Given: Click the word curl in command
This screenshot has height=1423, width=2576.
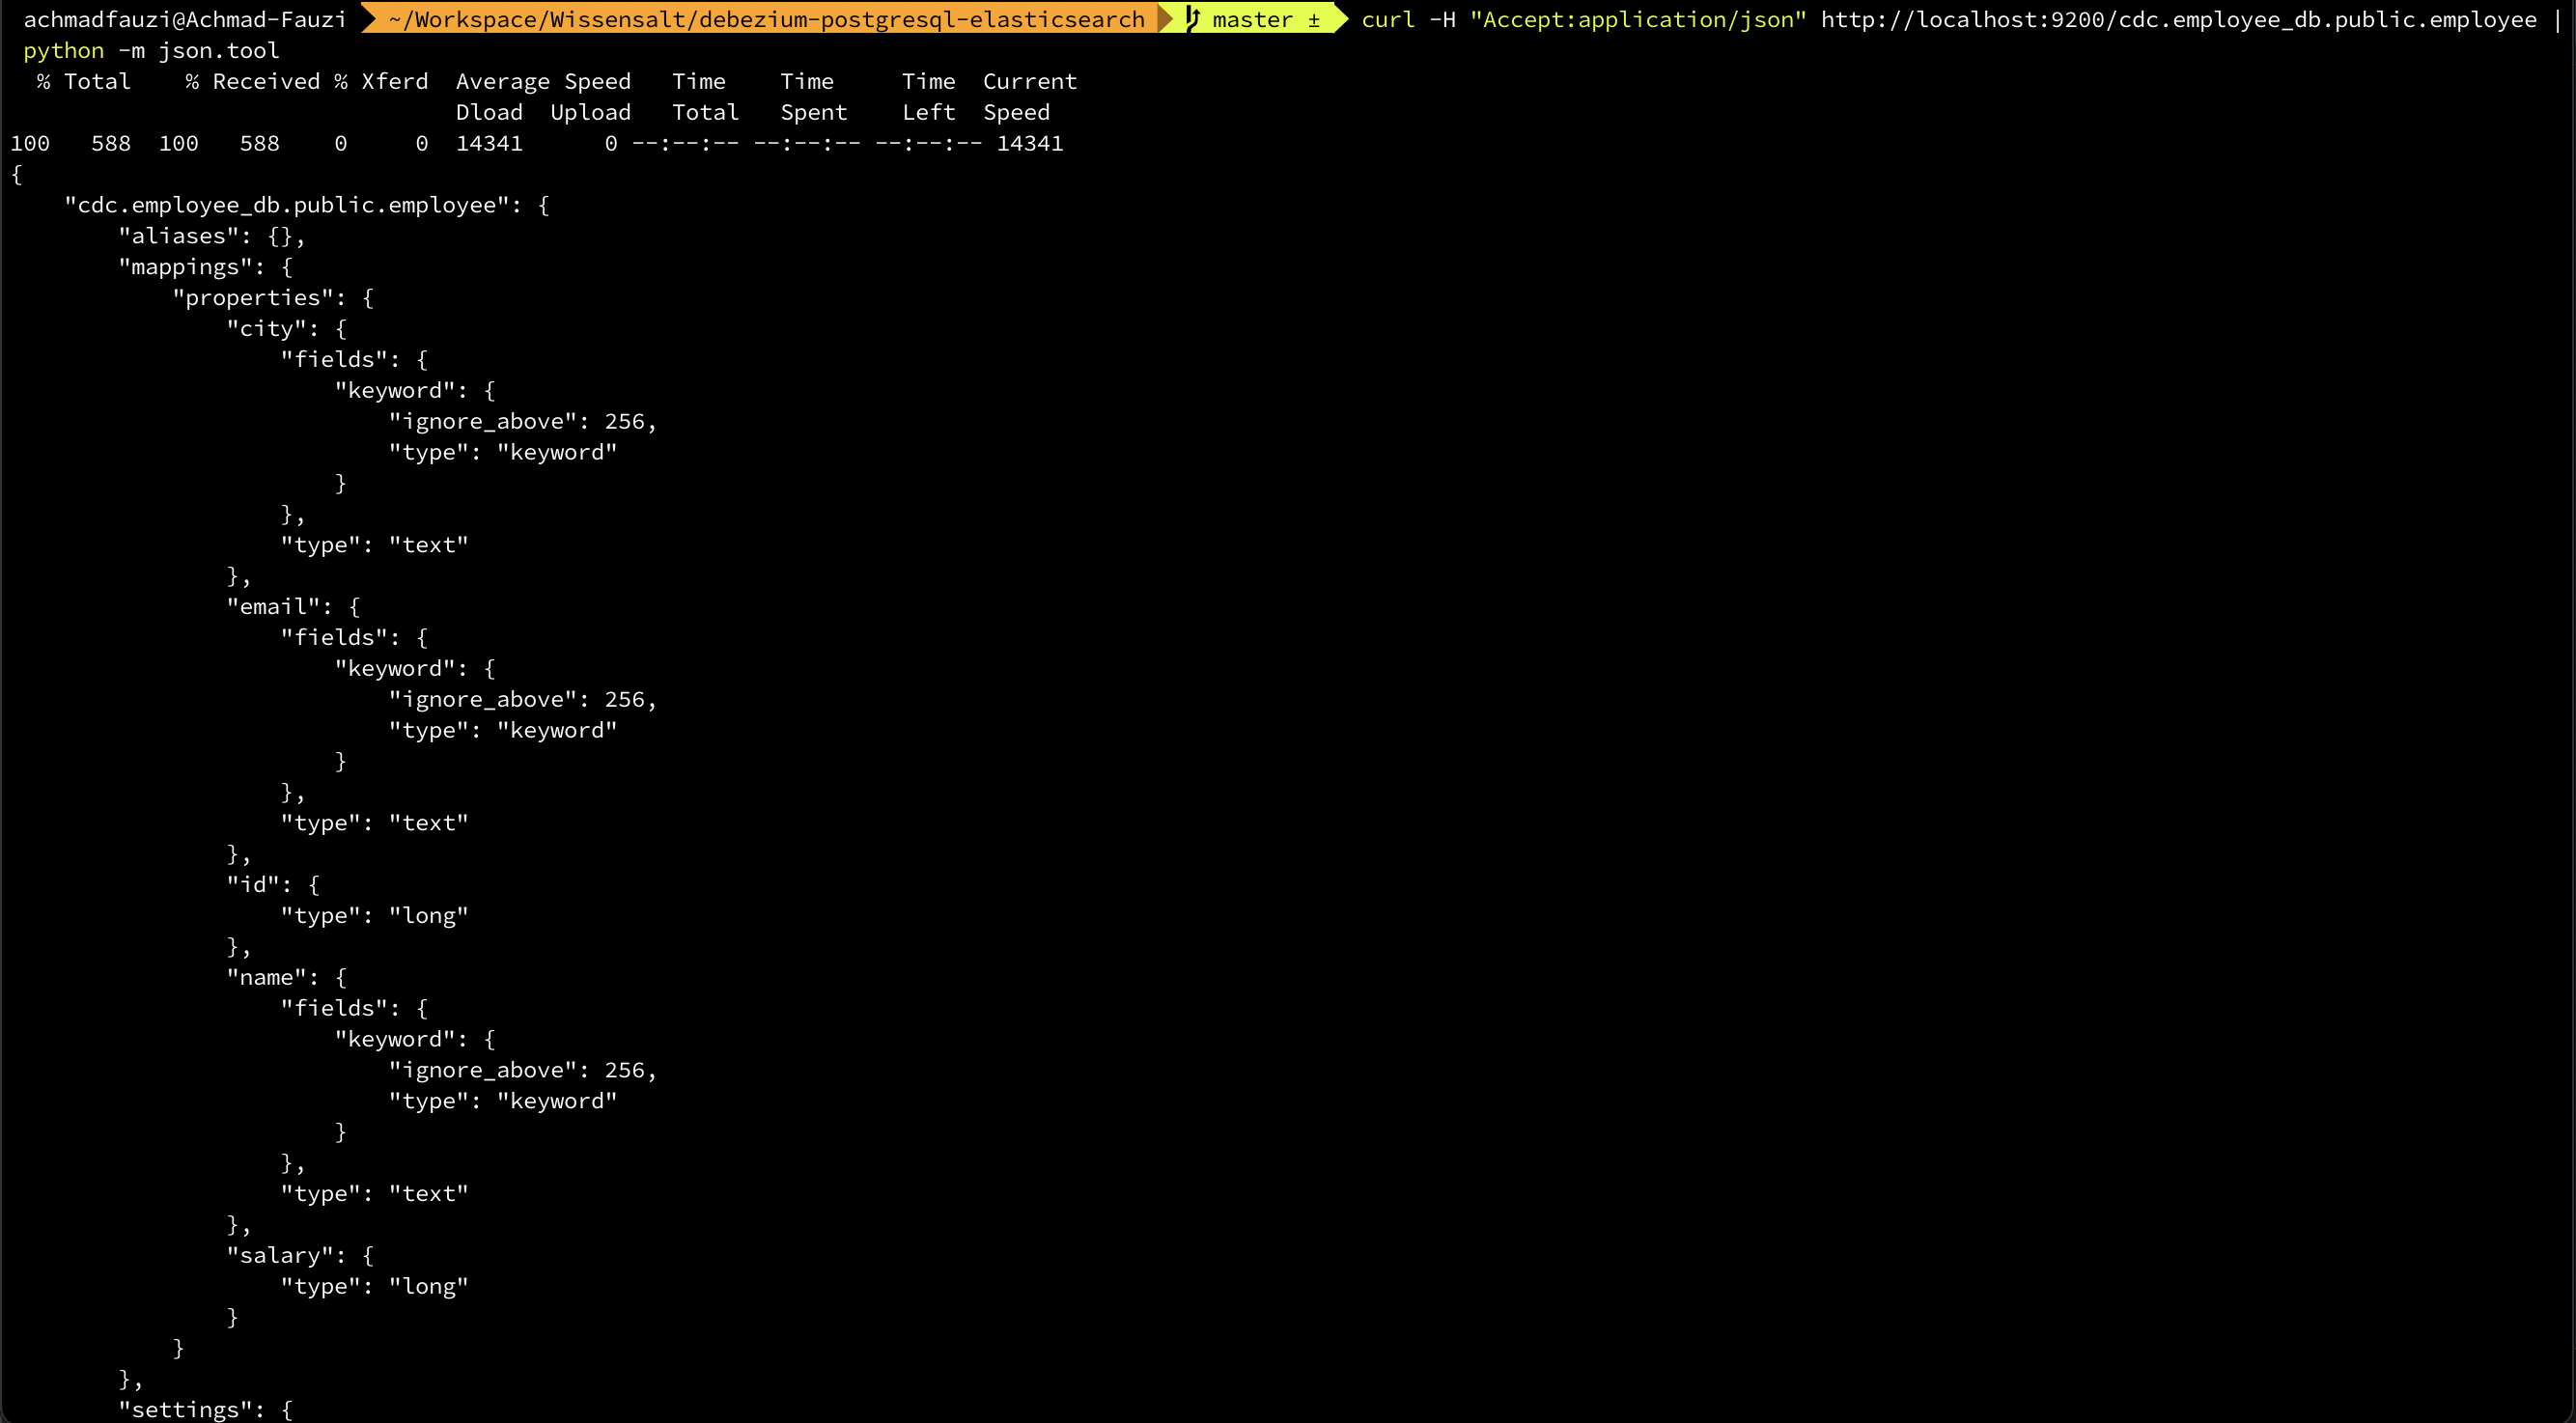Looking at the screenshot, I should pyautogui.click(x=1388, y=20).
